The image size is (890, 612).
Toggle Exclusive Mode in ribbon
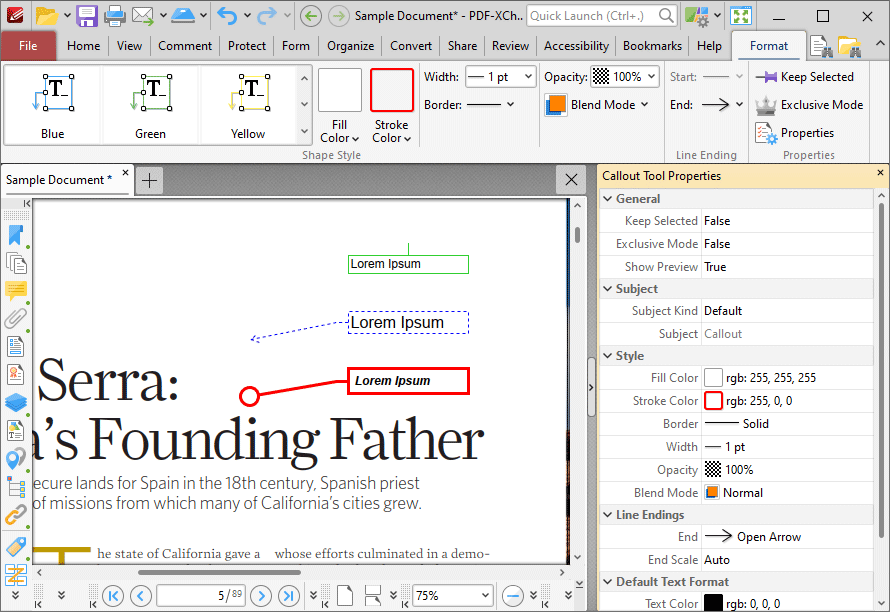809,104
